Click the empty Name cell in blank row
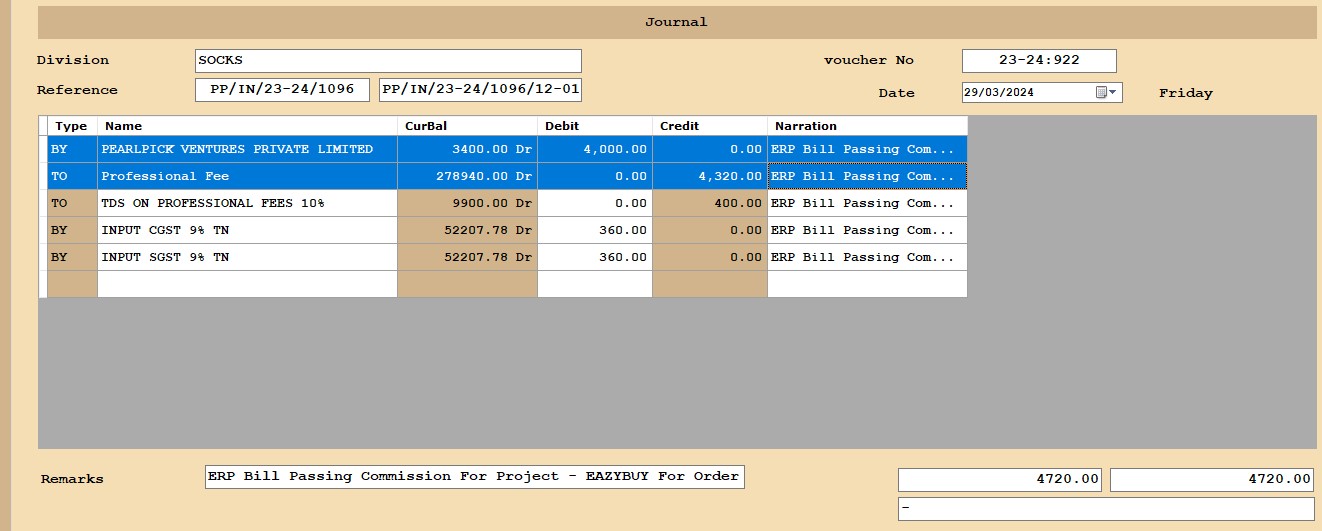 [x=246, y=284]
